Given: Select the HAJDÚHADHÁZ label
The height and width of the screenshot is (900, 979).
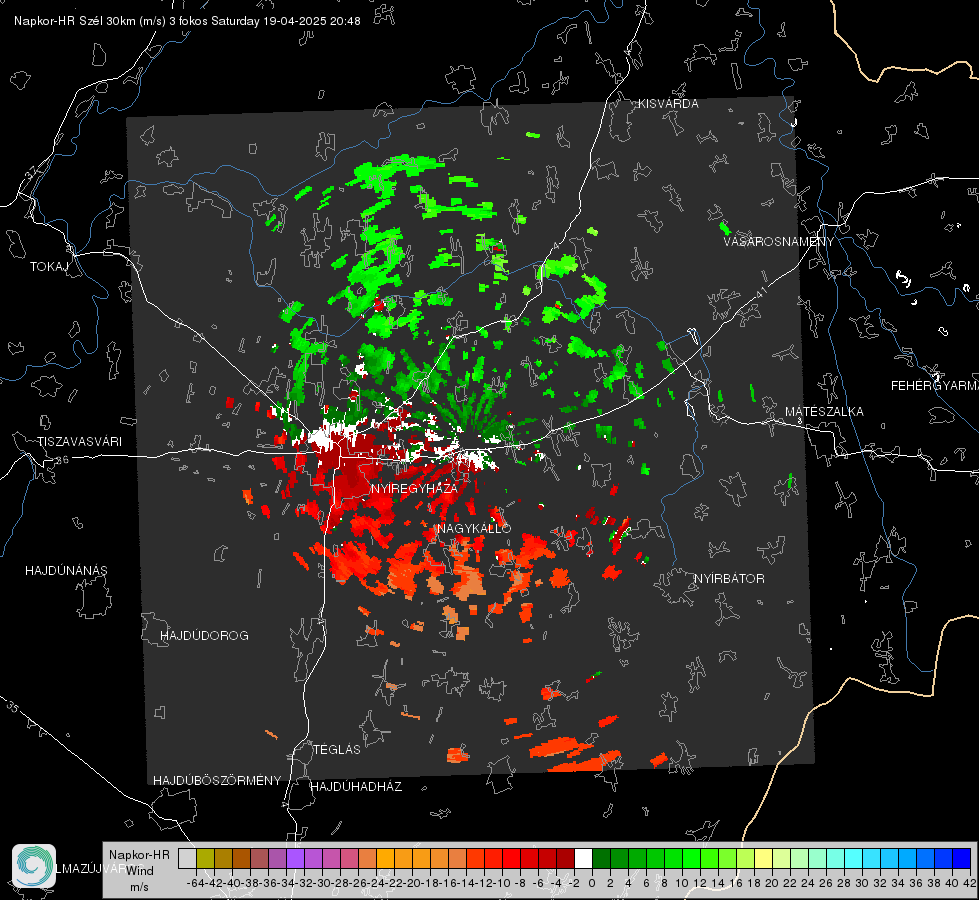Looking at the screenshot, I should click(x=356, y=787).
